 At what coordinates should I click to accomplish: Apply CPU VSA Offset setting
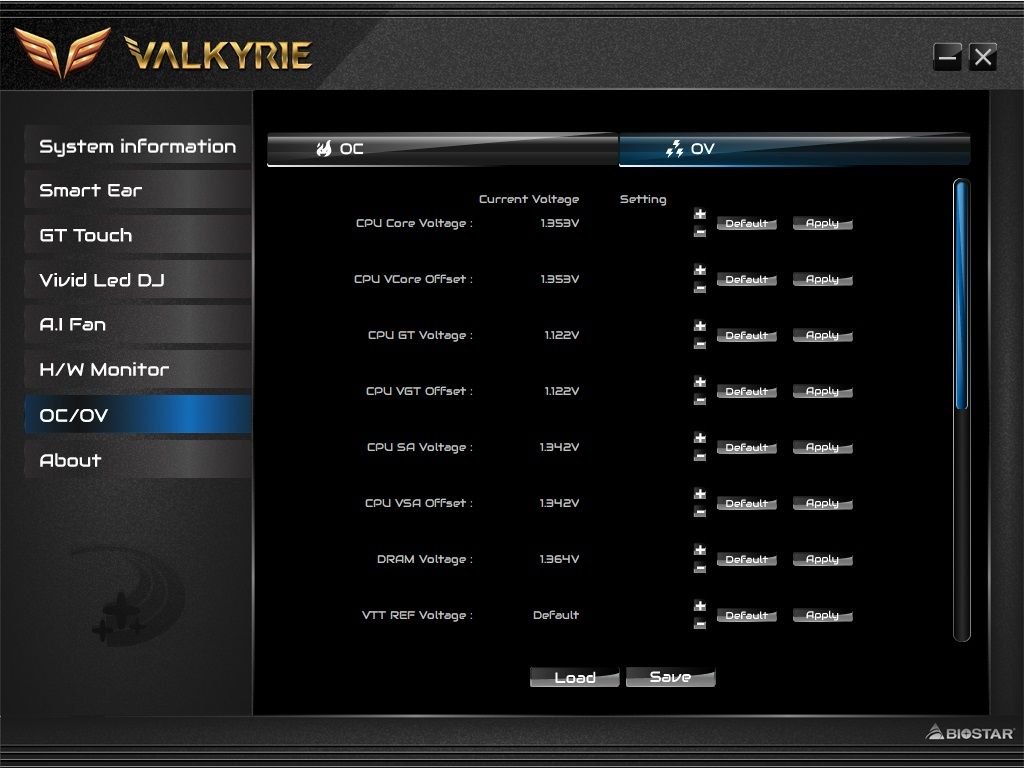point(822,504)
